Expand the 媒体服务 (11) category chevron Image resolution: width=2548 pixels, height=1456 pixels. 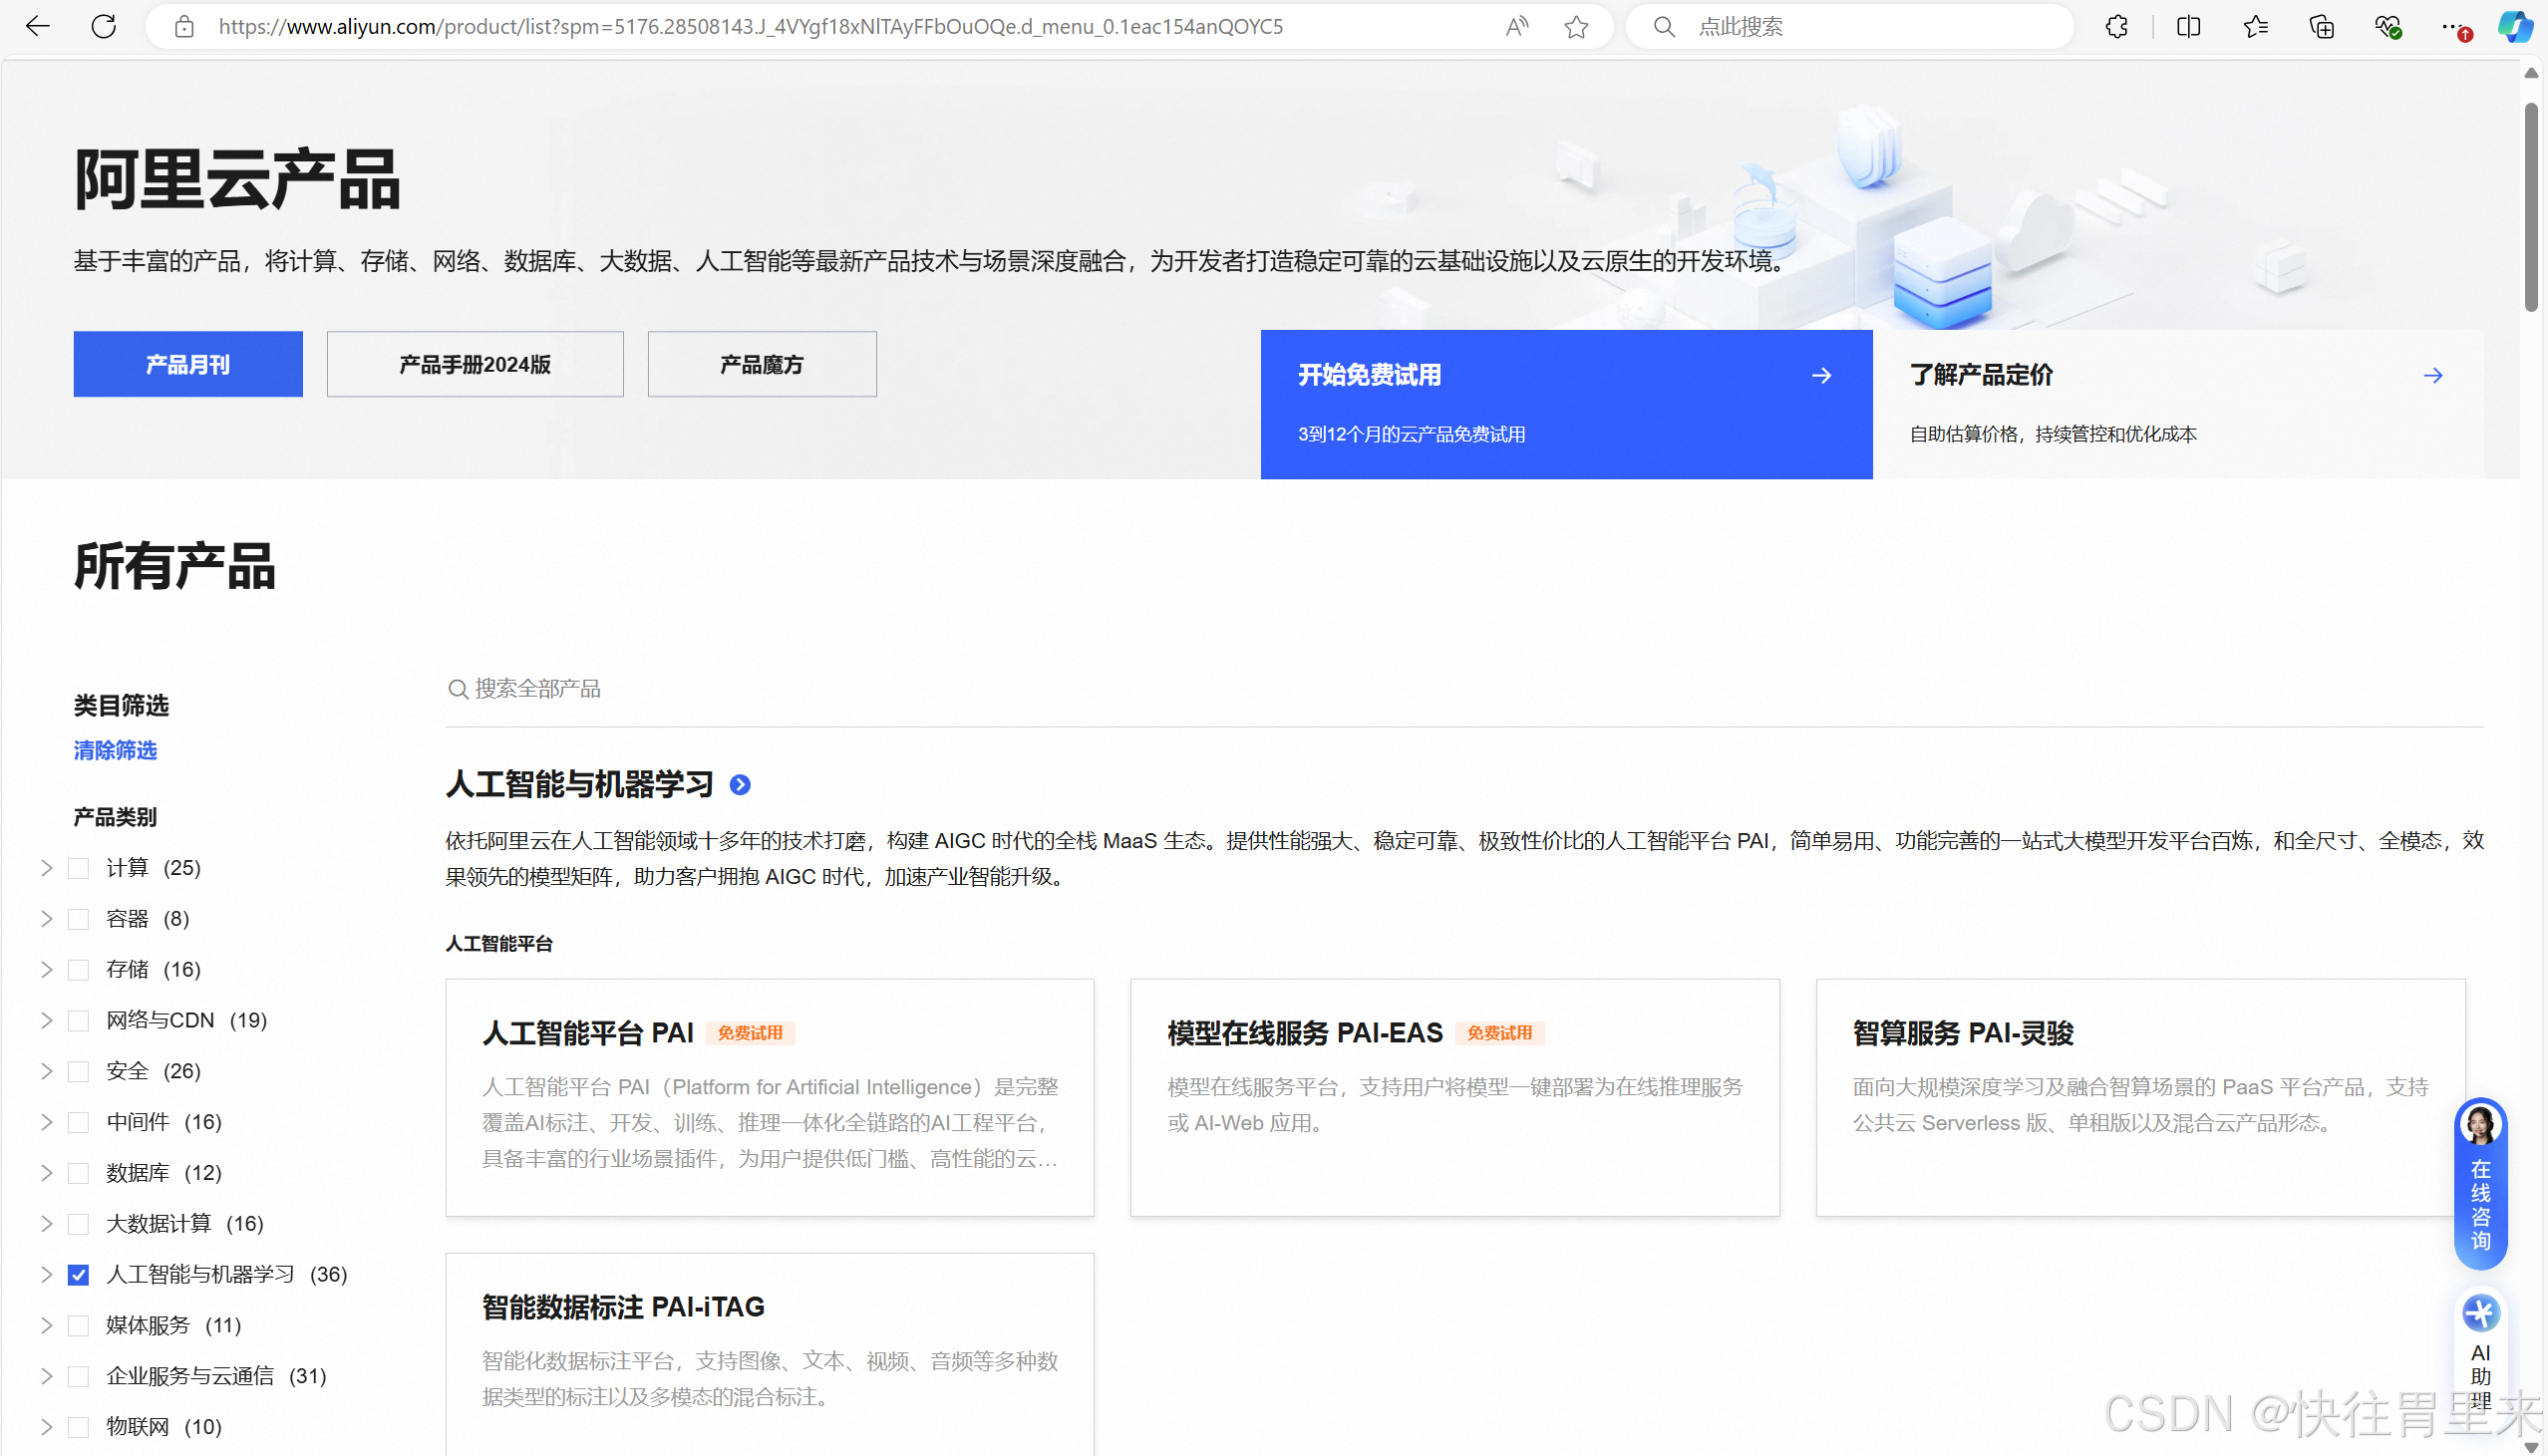46,1325
